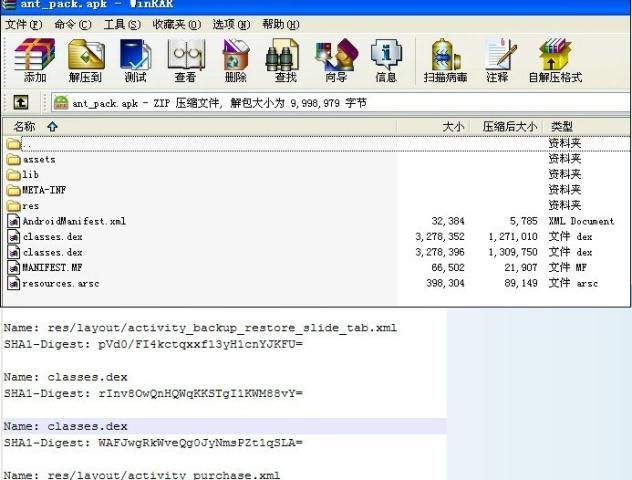Open the 收藏夹(O) menu
The image size is (632, 480).
coord(177,25)
